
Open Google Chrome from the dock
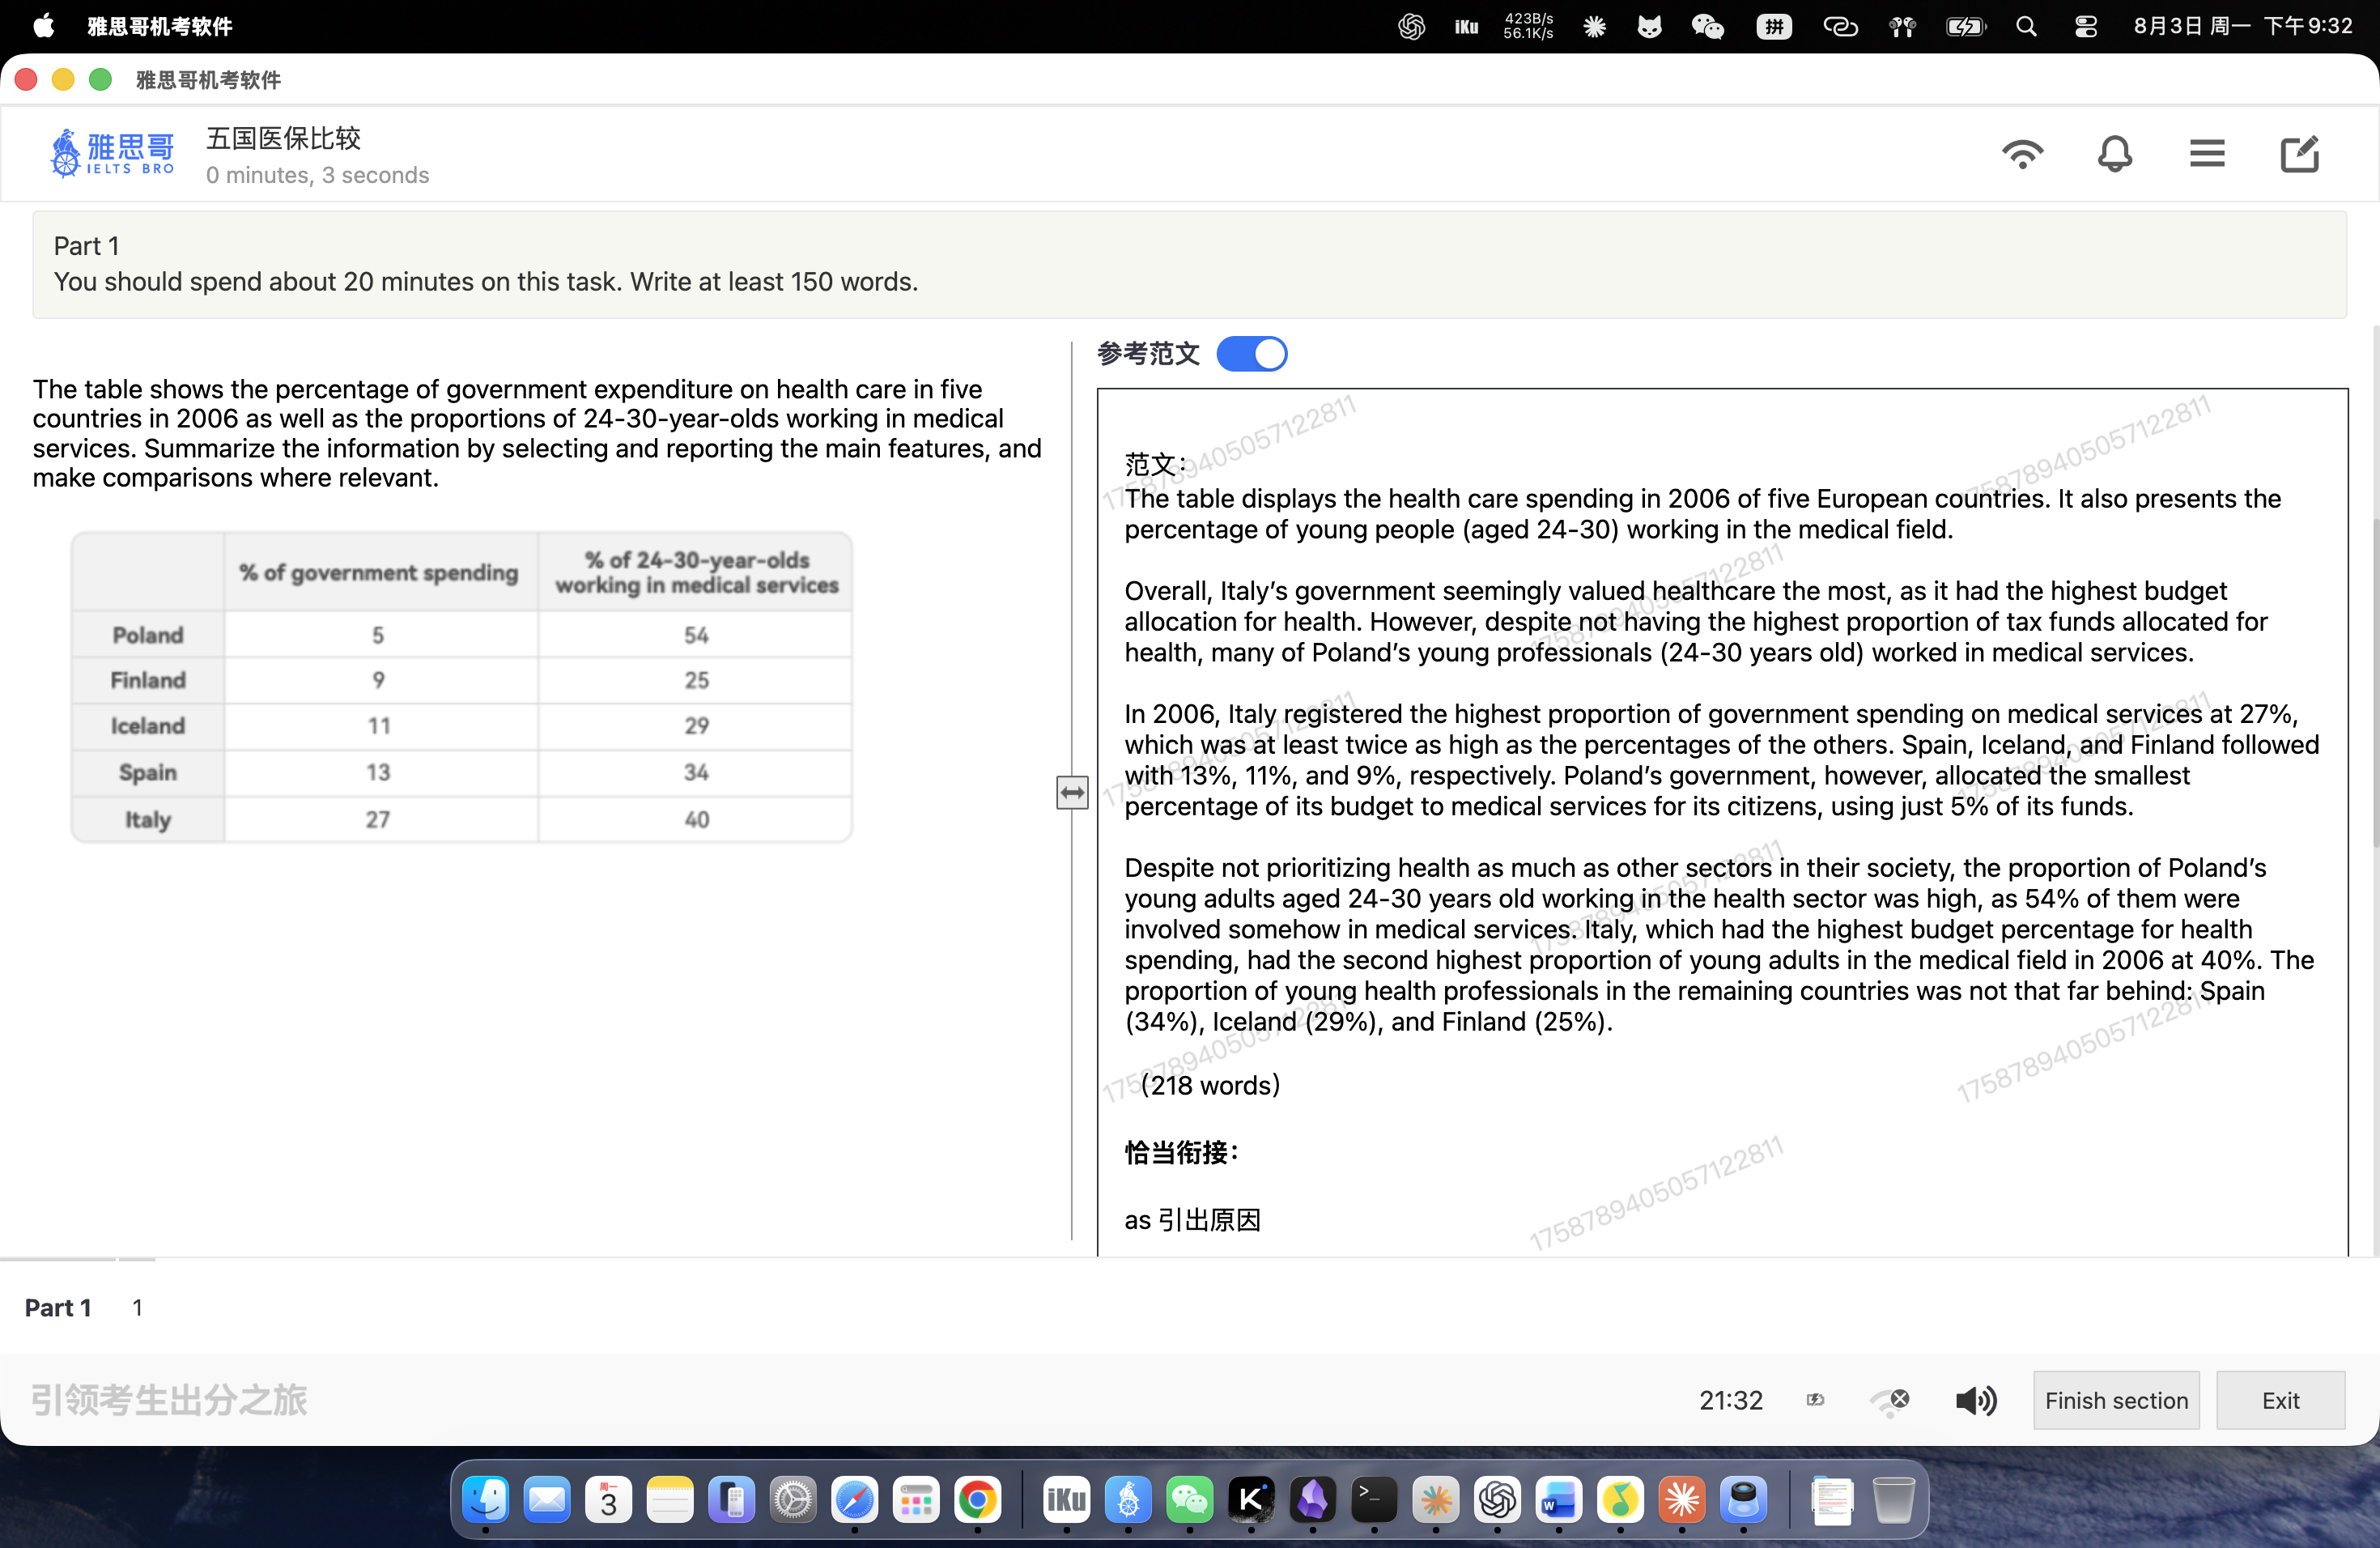click(x=977, y=1499)
